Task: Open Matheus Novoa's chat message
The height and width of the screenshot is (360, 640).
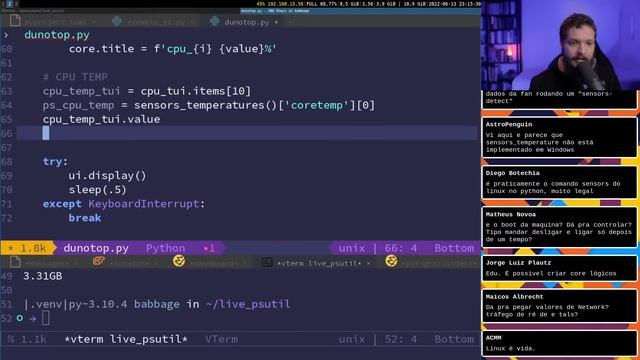Action: pos(559,227)
